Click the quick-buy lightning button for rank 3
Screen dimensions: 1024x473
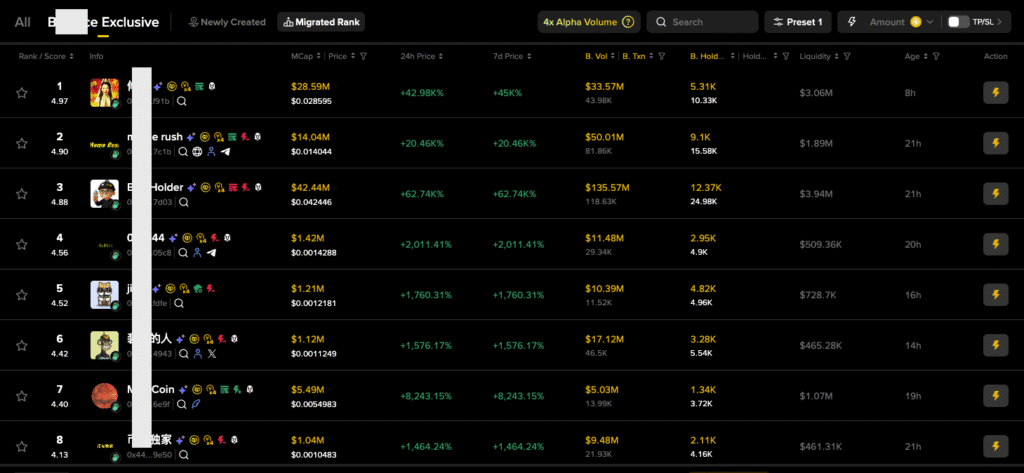(994, 194)
